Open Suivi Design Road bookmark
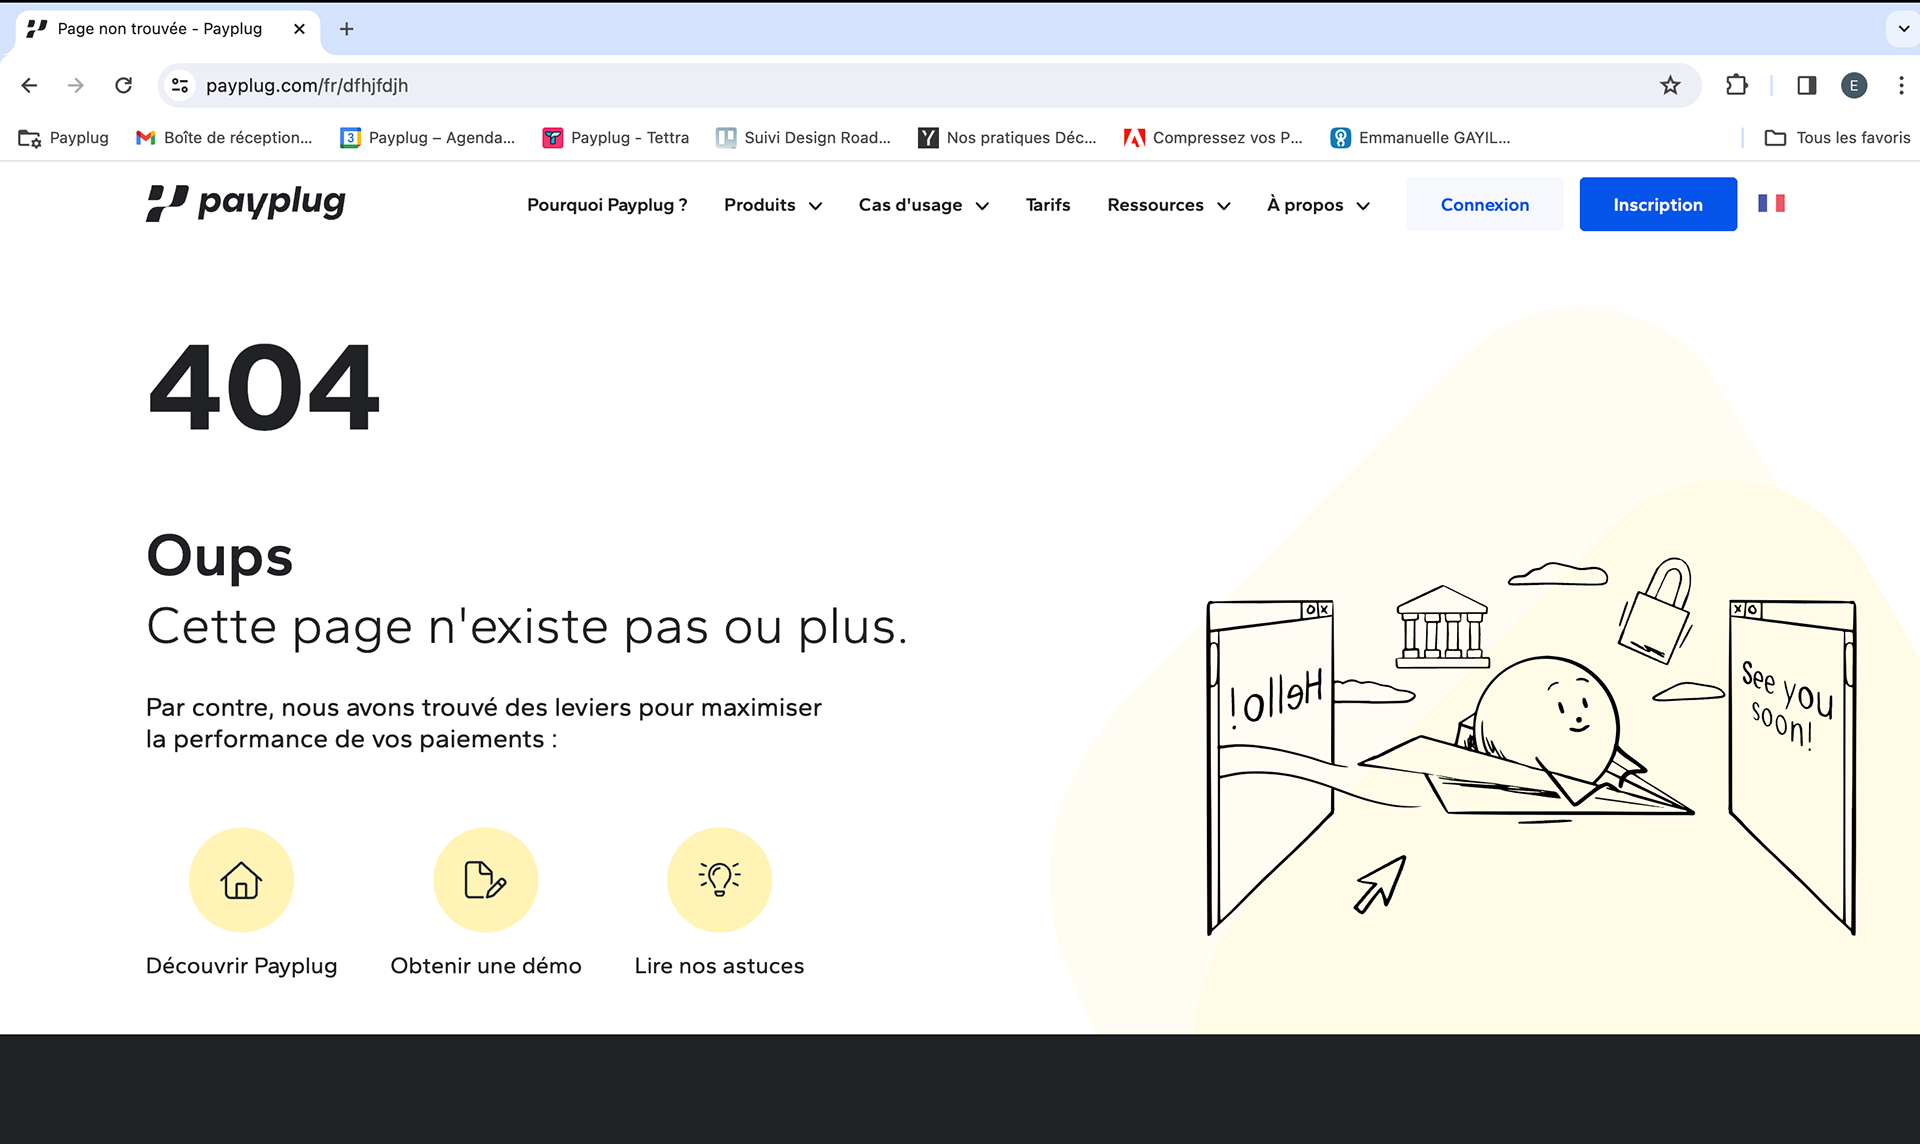The width and height of the screenshot is (1920, 1144). 803,138
